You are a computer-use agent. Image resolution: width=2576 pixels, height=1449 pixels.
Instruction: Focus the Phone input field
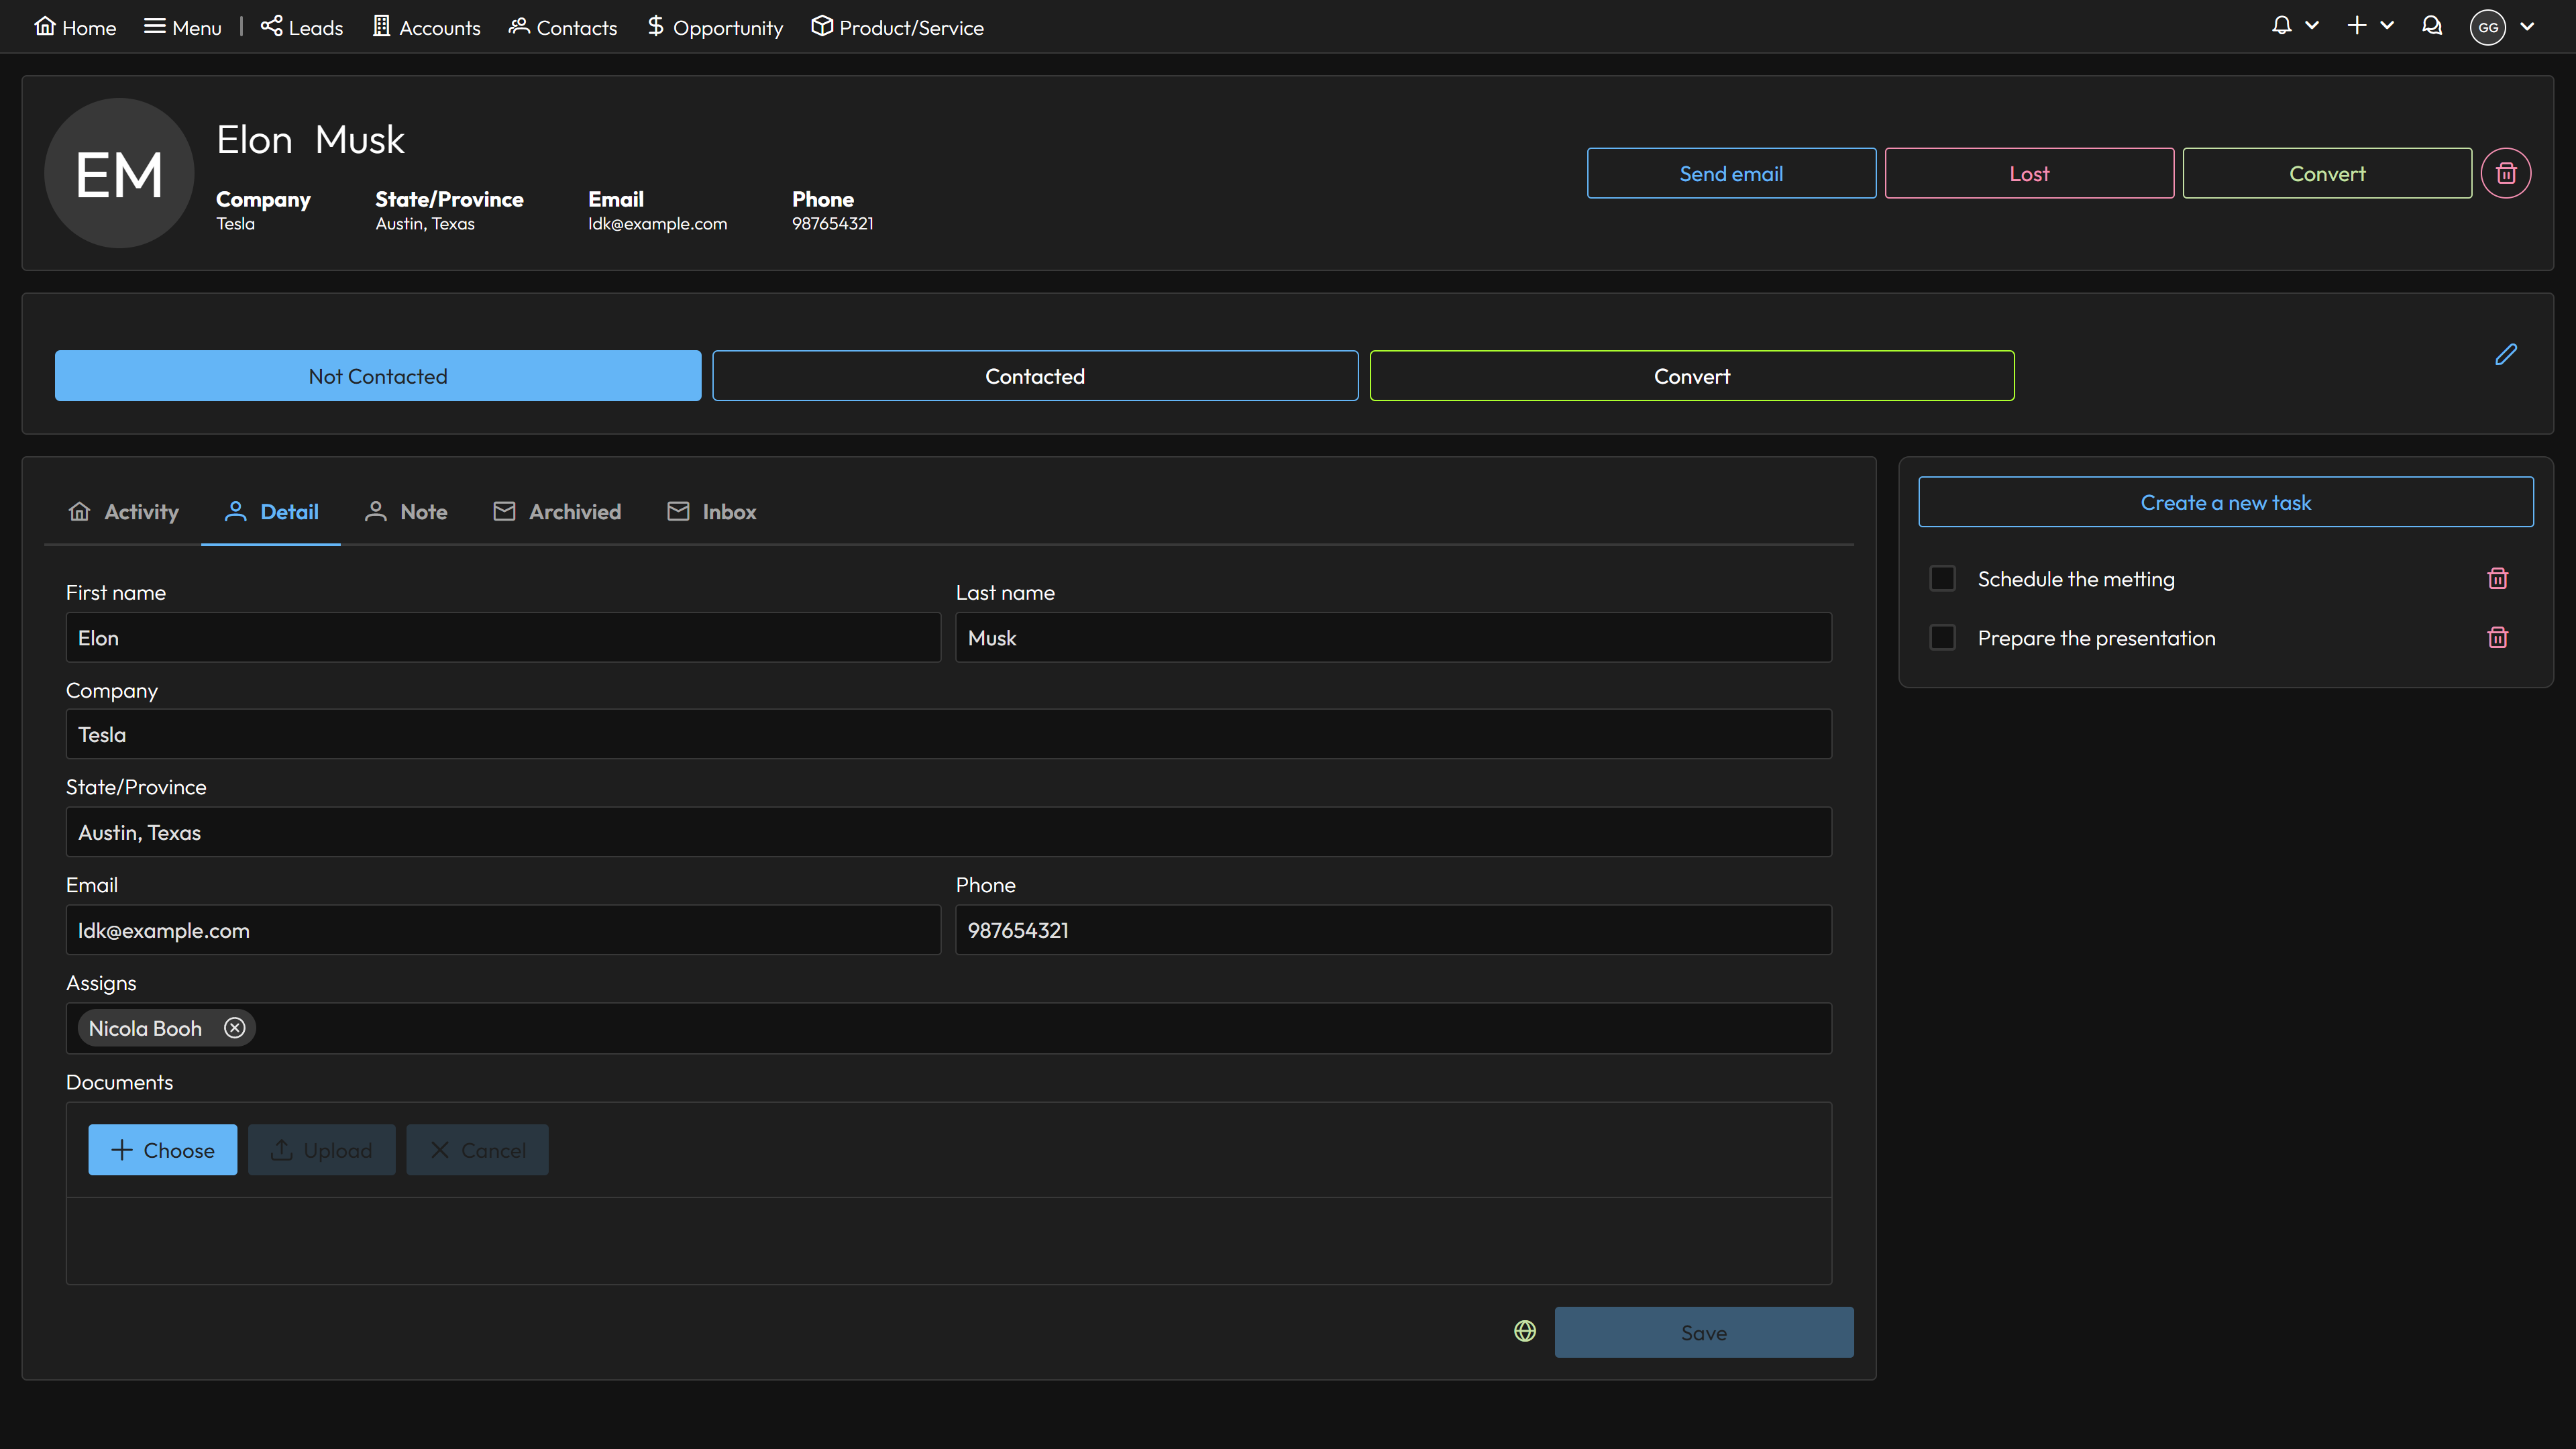[x=1393, y=930]
